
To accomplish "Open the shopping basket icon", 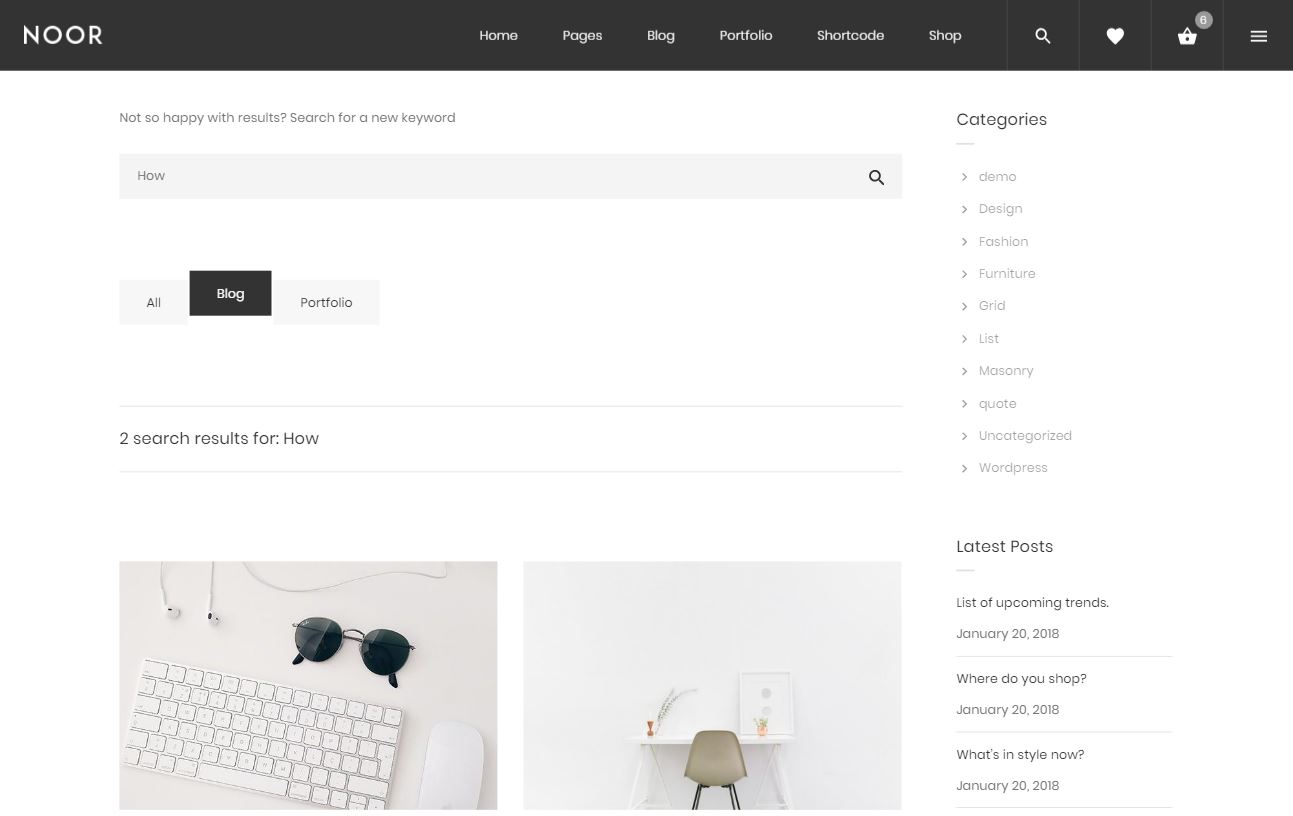I will 1187,37.
